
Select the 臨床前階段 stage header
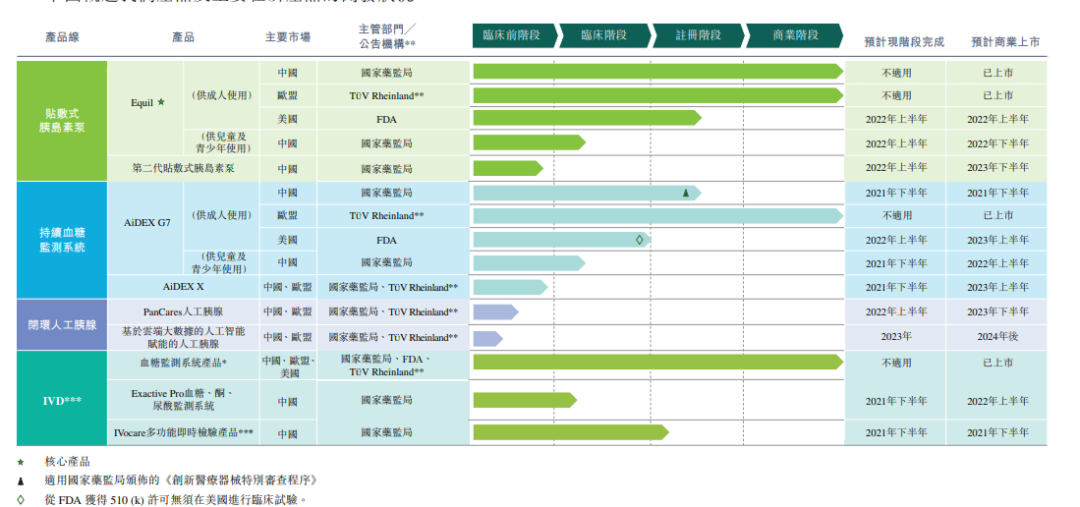click(x=515, y=36)
